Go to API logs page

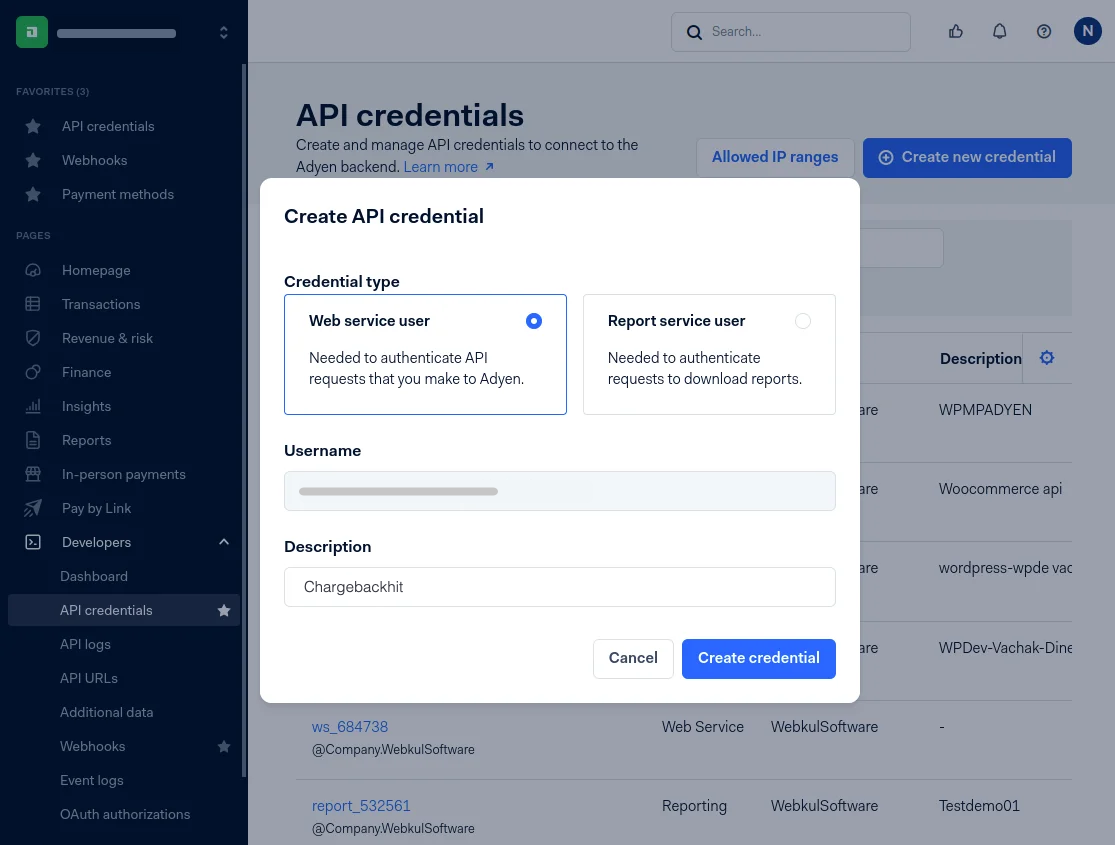(x=85, y=644)
